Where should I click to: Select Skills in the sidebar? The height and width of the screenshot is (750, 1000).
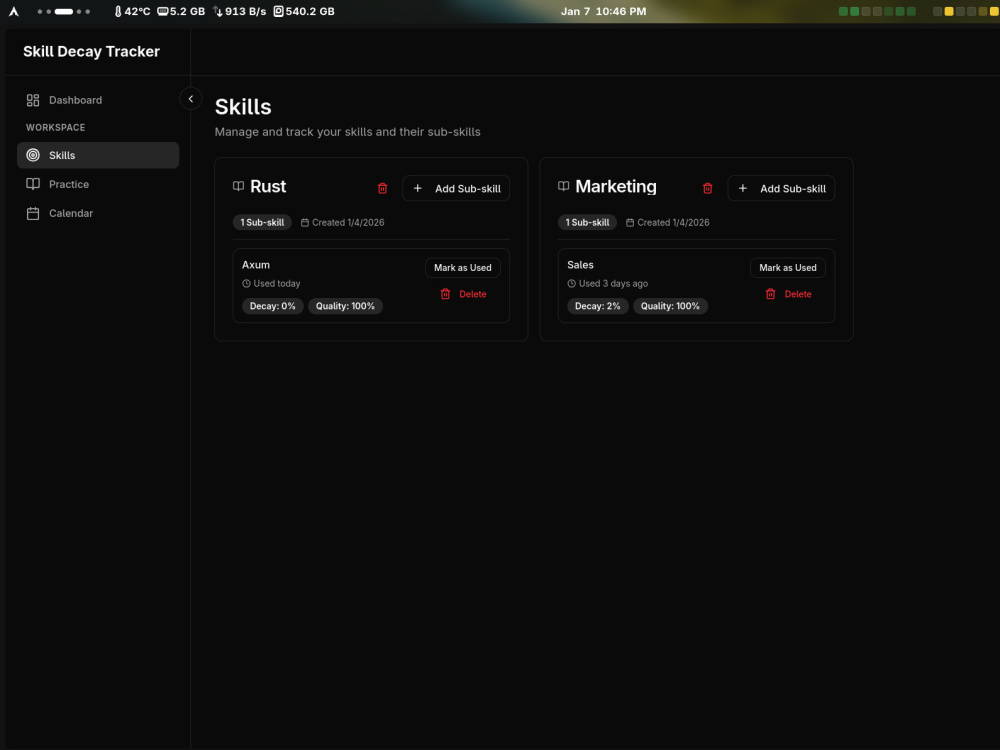98,155
